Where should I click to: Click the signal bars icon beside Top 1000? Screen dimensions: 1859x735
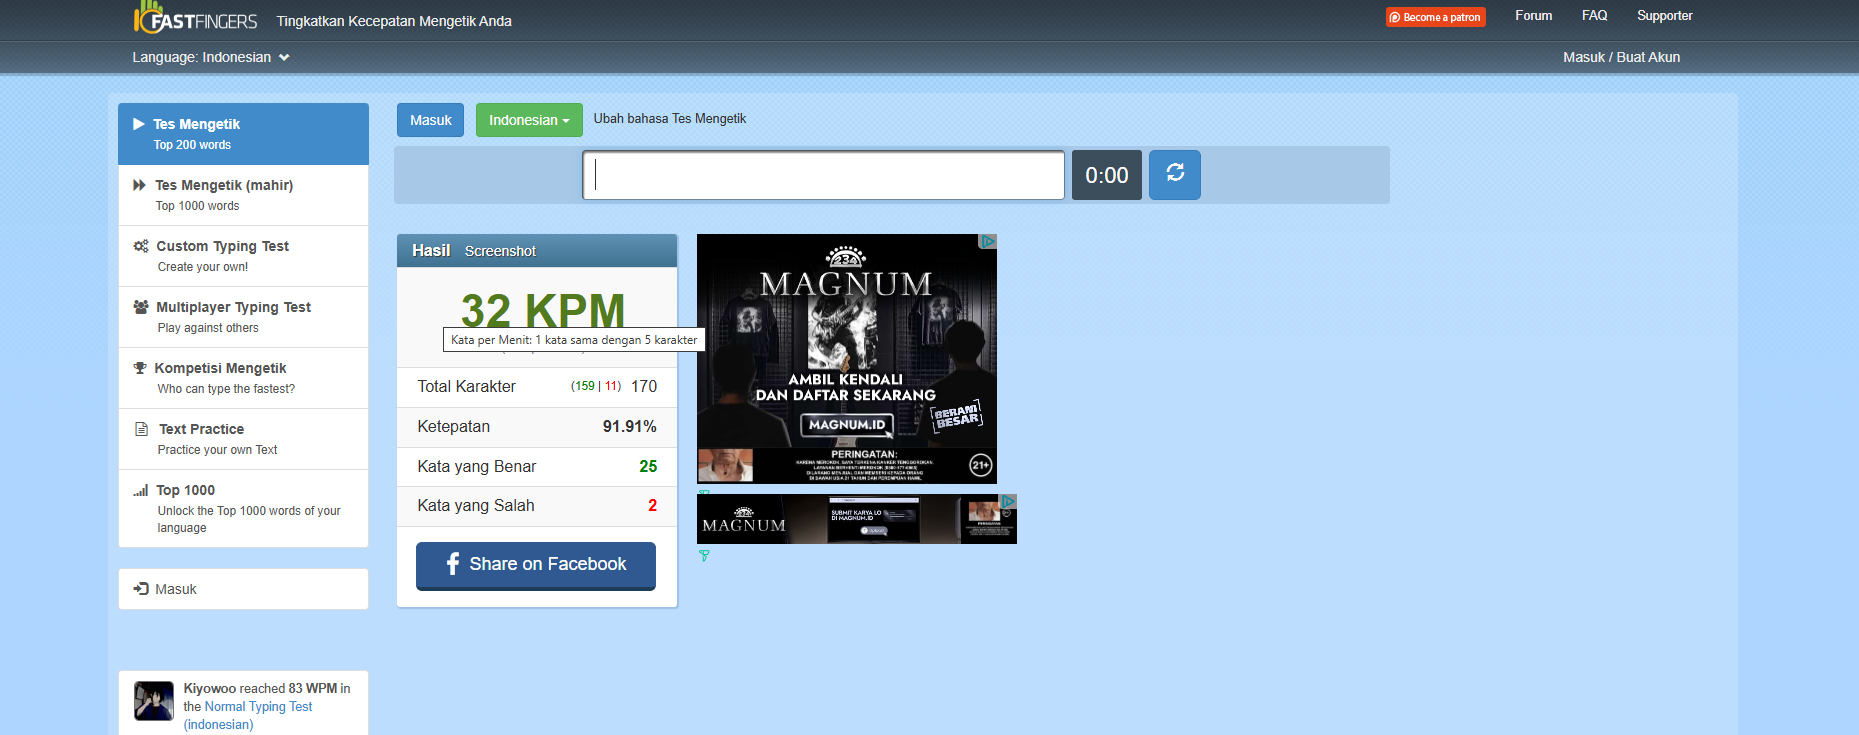coord(141,490)
